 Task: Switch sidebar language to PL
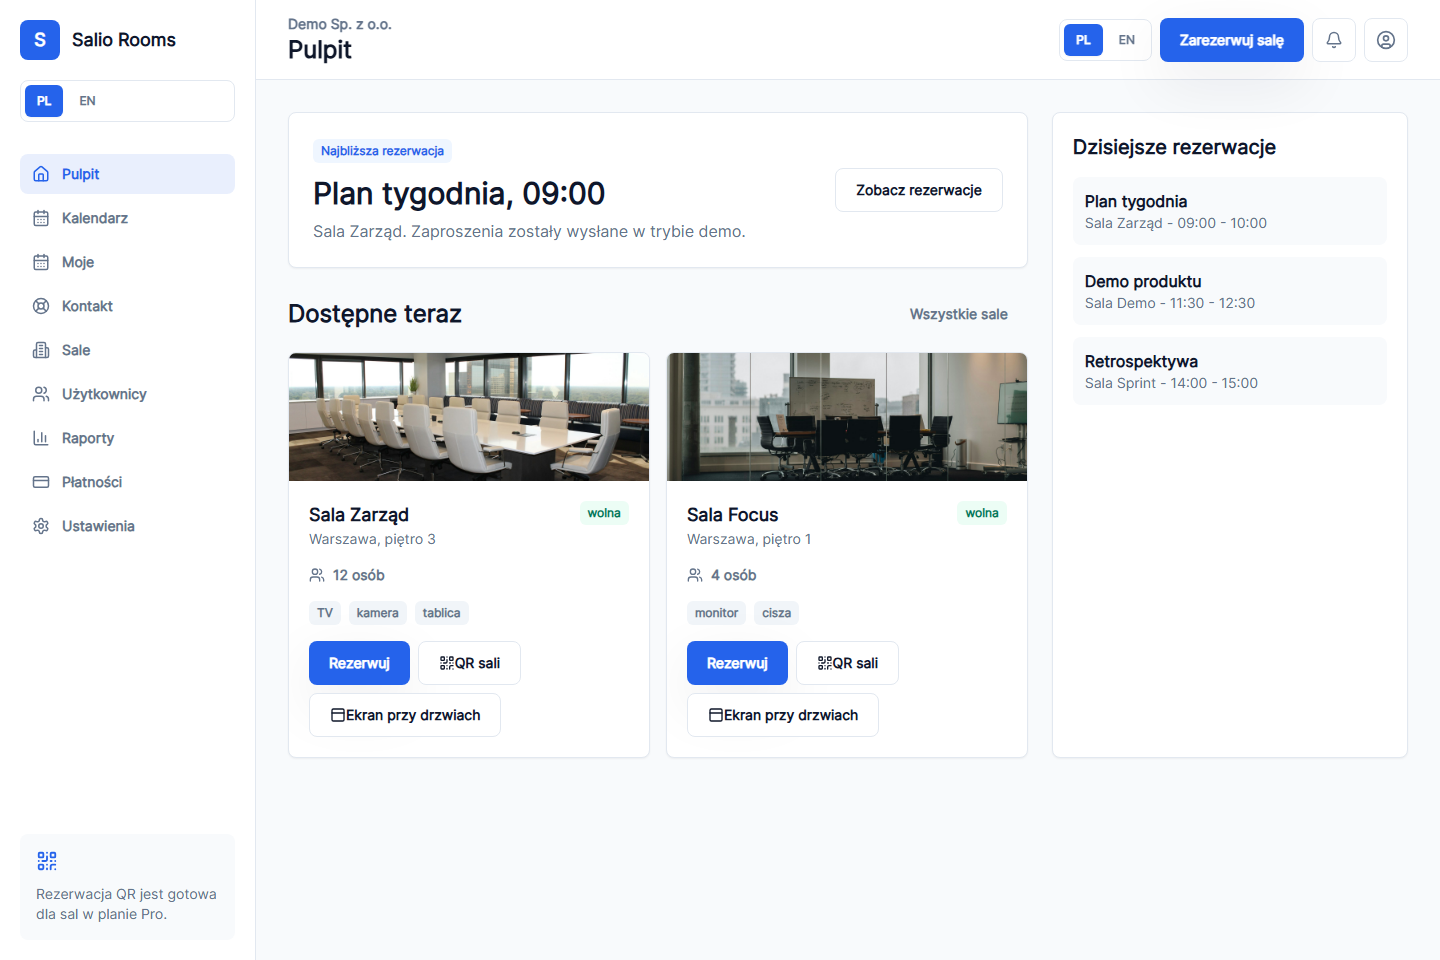(44, 101)
